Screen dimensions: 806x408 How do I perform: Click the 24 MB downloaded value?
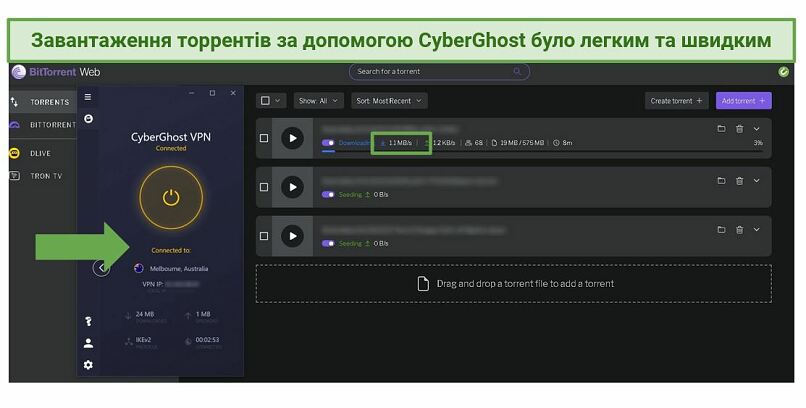click(x=145, y=314)
